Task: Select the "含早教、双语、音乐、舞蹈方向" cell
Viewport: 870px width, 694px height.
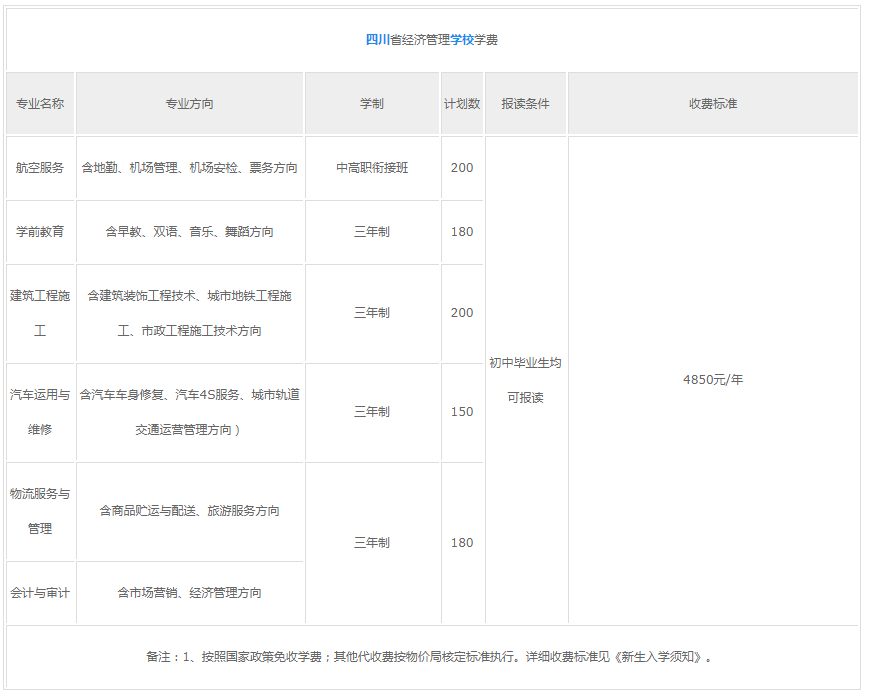Action: coord(189,232)
